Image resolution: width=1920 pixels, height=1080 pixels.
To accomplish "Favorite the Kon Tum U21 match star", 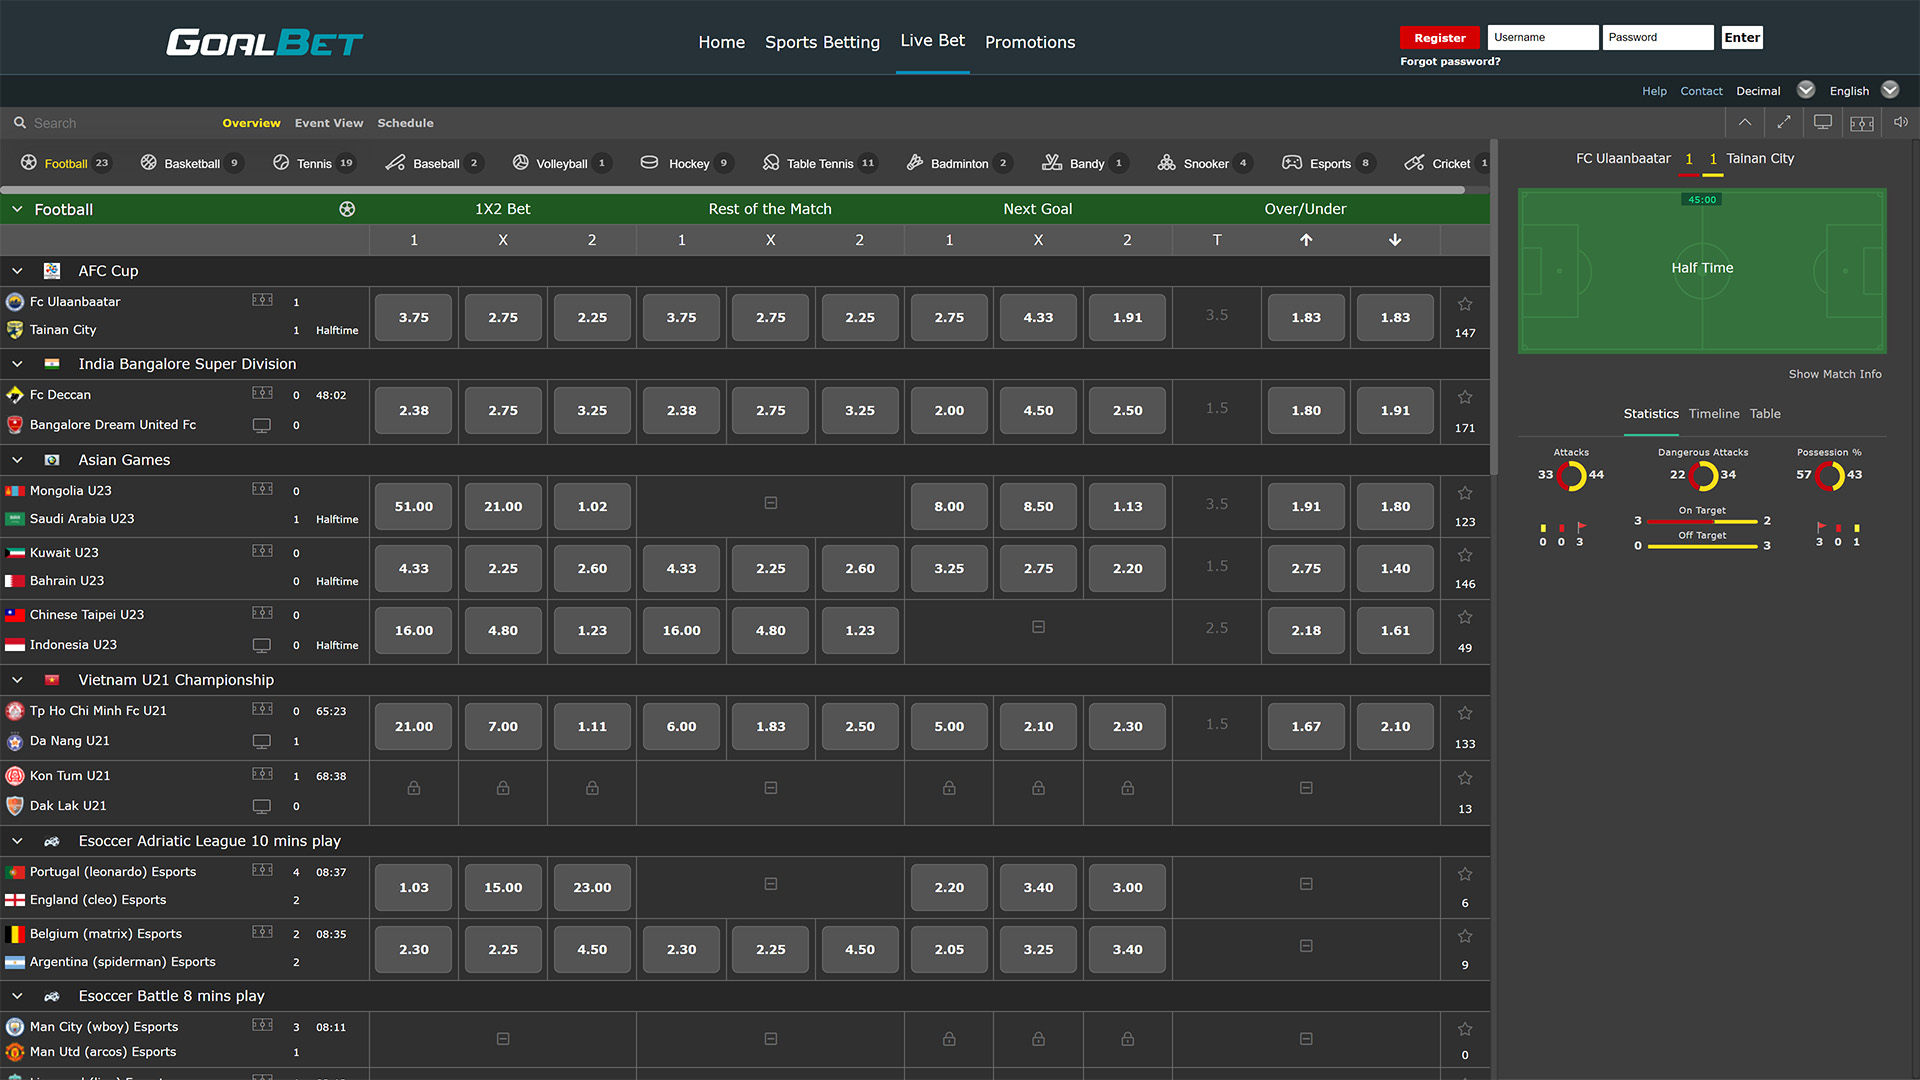I will [x=1465, y=778].
